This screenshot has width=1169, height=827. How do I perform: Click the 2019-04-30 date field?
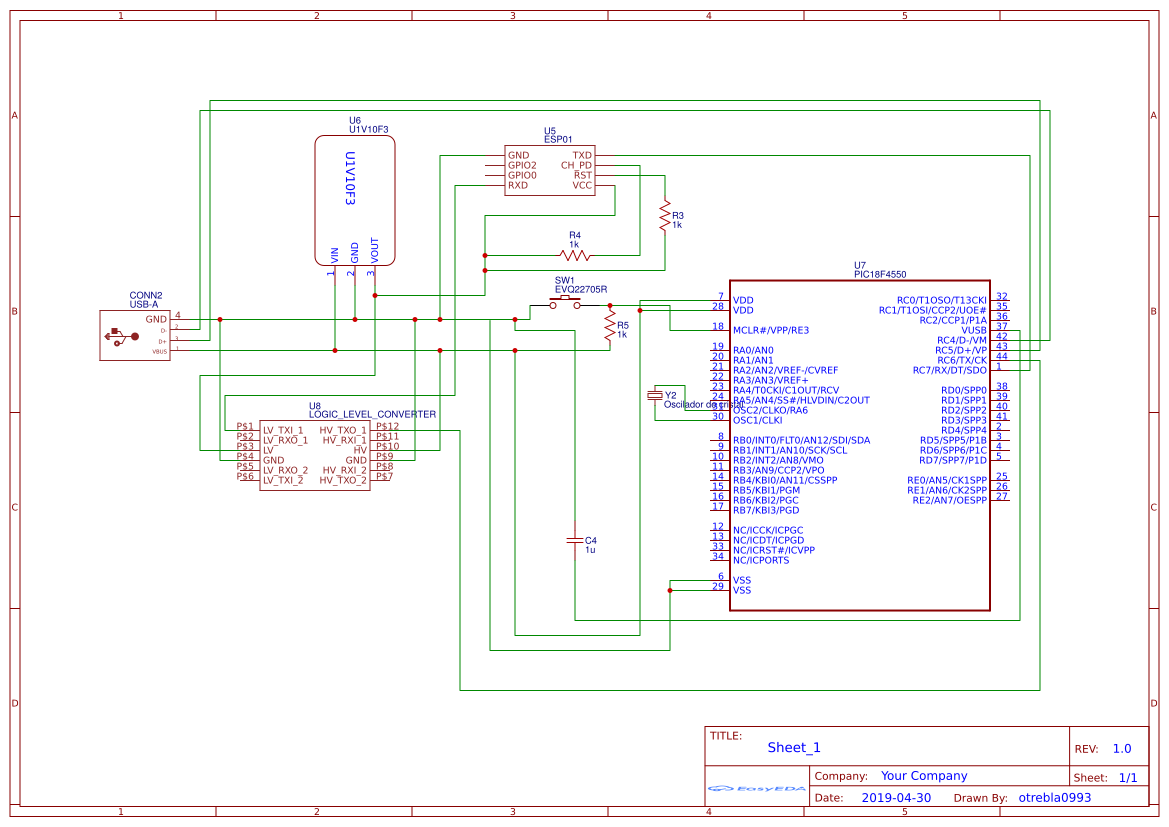897,797
